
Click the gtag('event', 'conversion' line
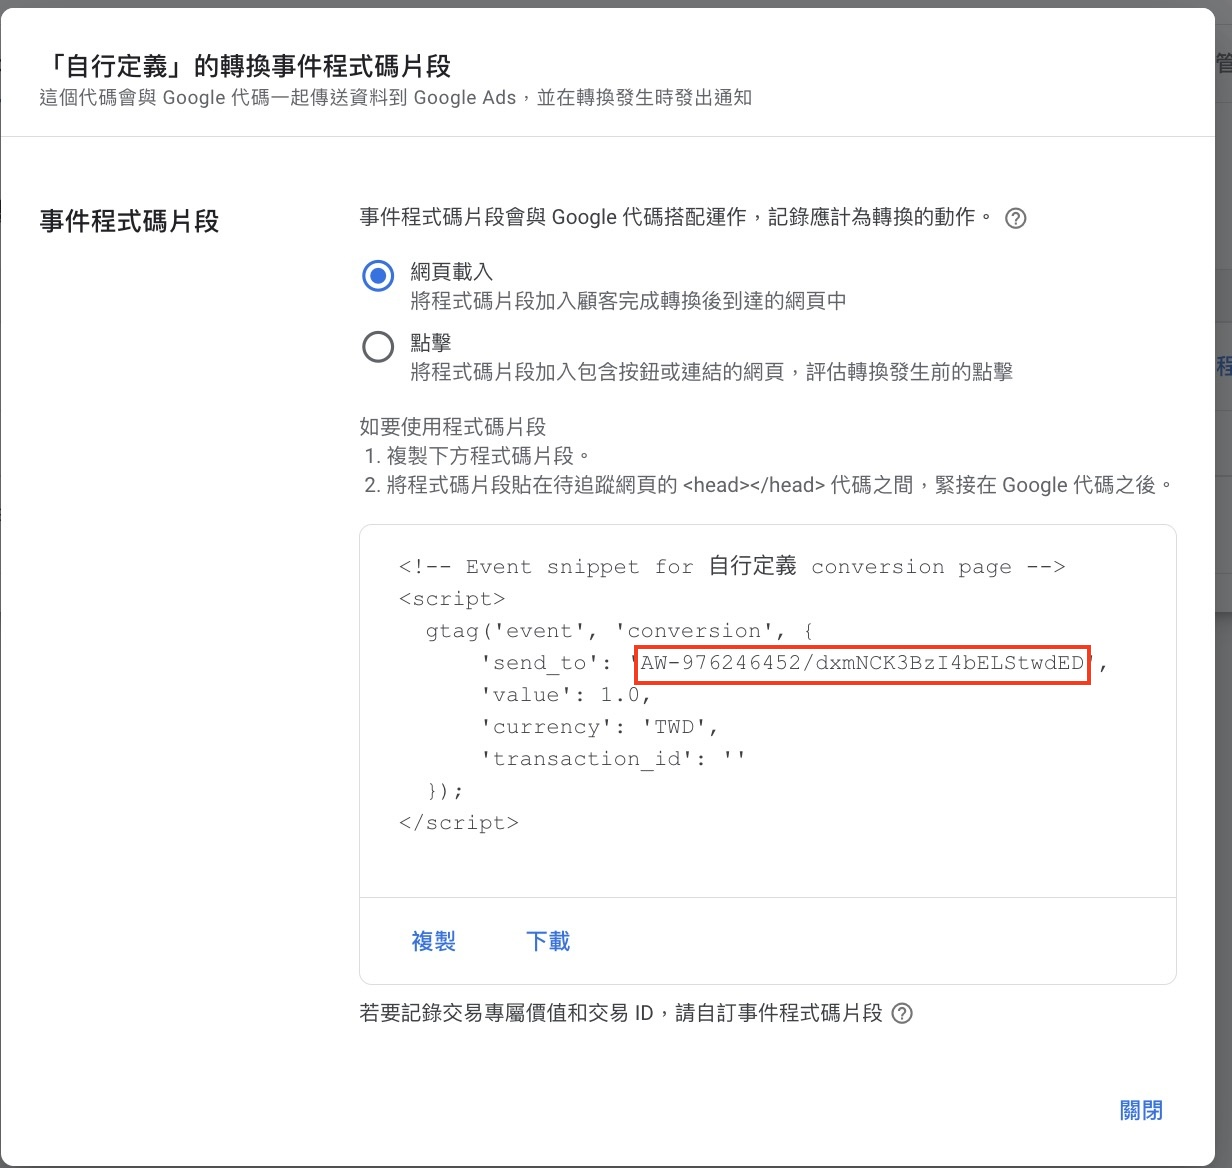tap(619, 631)
